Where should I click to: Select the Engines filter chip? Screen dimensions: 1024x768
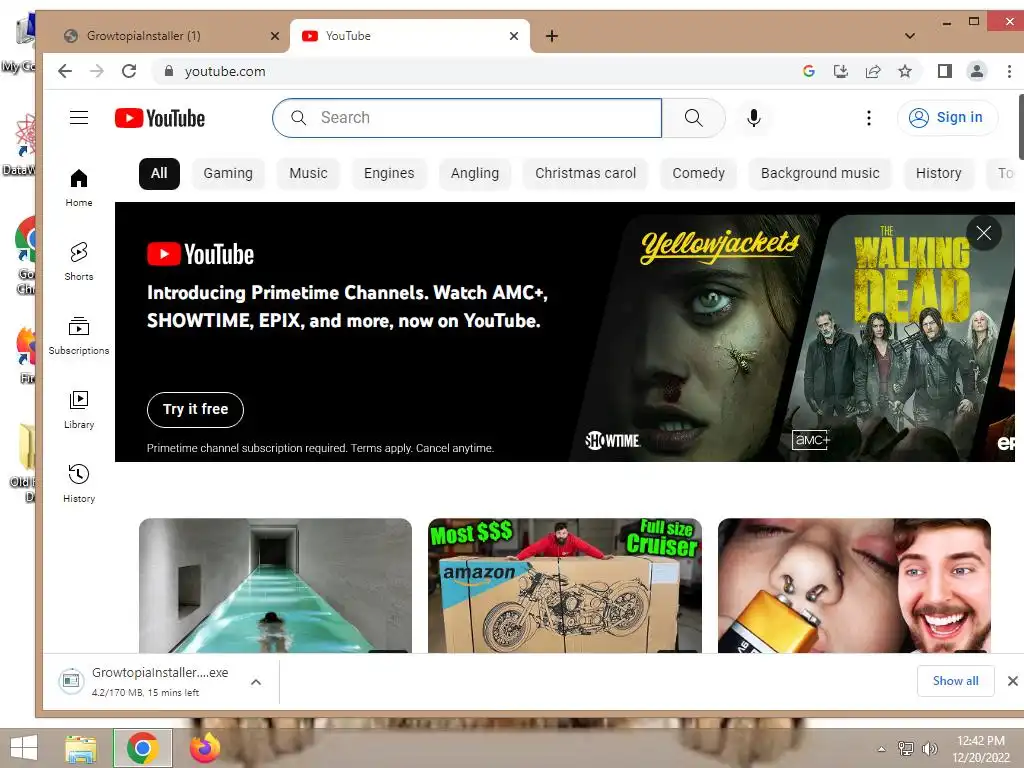coord(389,174)
